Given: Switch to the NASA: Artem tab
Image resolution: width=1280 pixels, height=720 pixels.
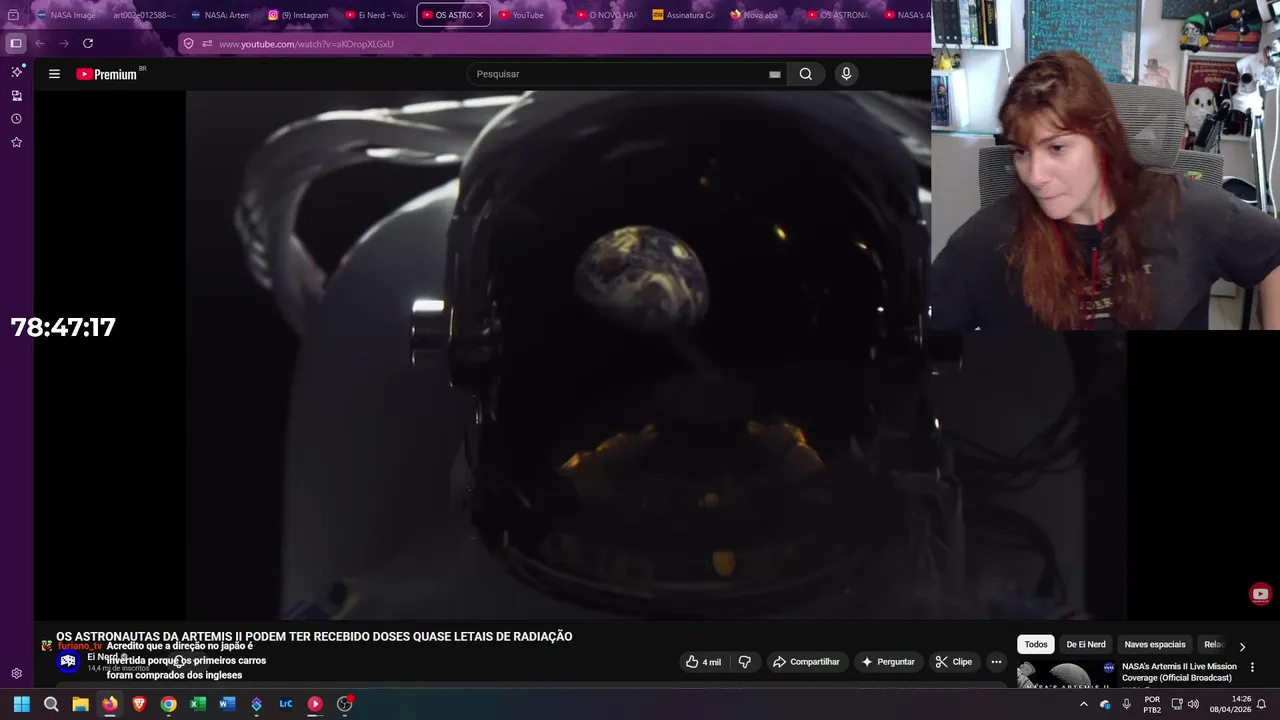Looking at the screenshot, I should 221,15.
